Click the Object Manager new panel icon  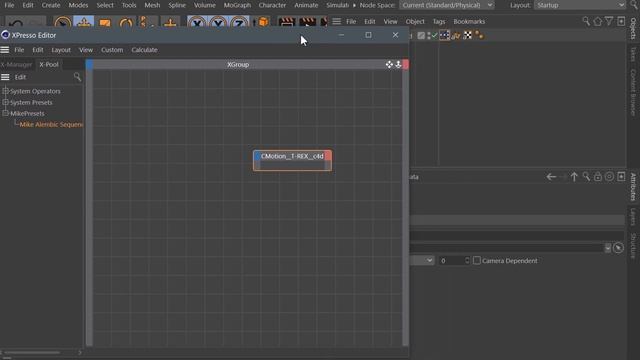coord(621,21)
